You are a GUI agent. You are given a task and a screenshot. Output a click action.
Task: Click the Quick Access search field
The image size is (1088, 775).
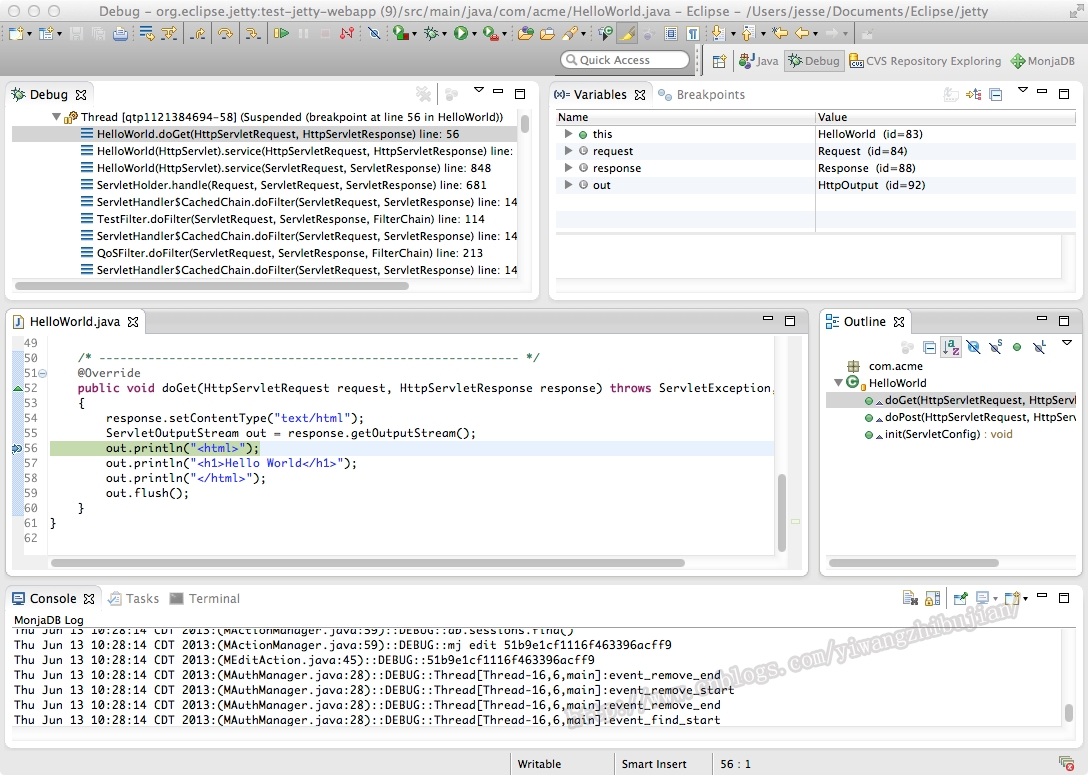(x=625, y=60)
